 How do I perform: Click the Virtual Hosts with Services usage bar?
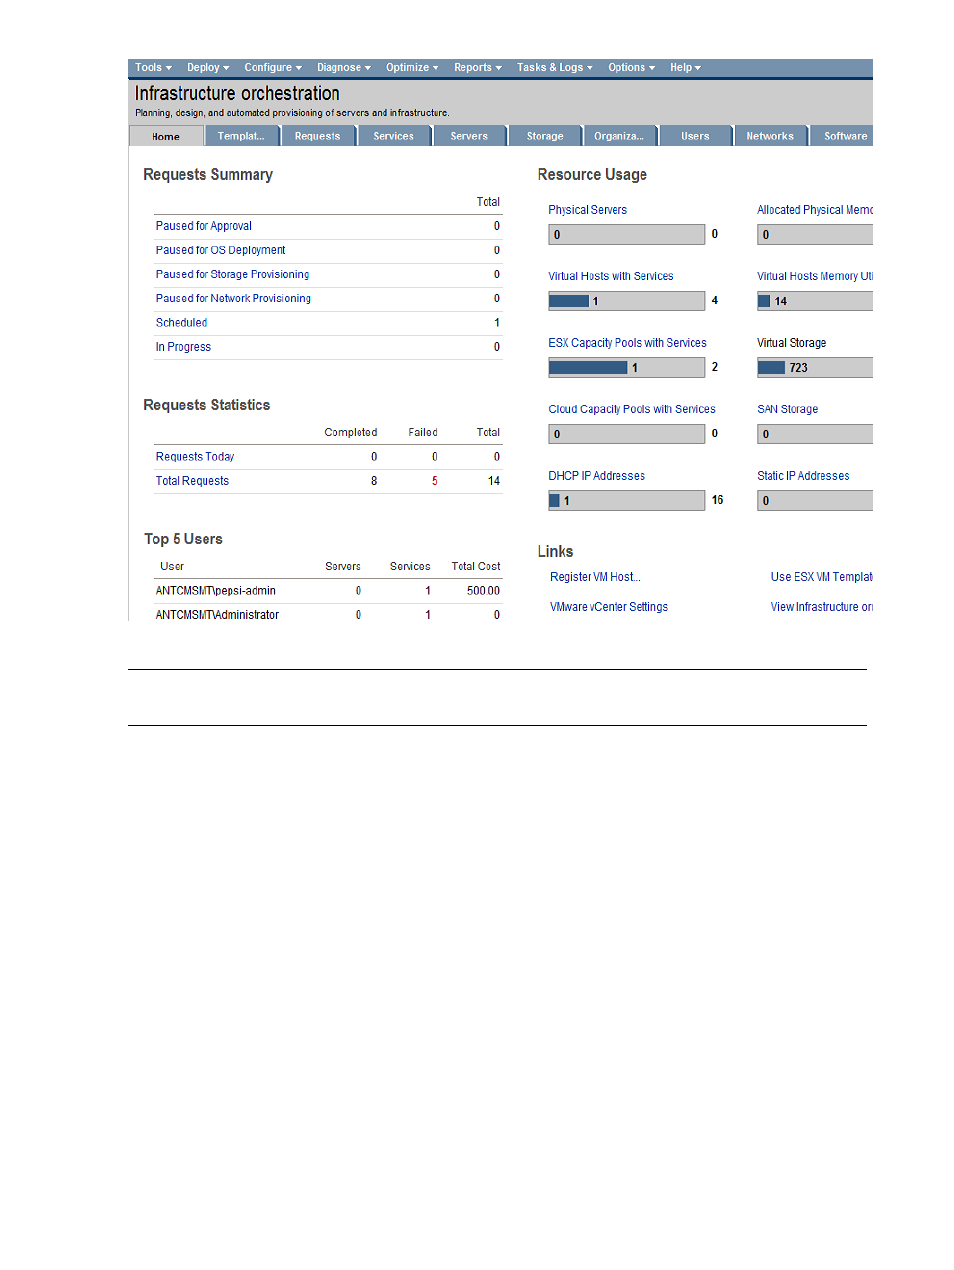click(x=627, y=301)
